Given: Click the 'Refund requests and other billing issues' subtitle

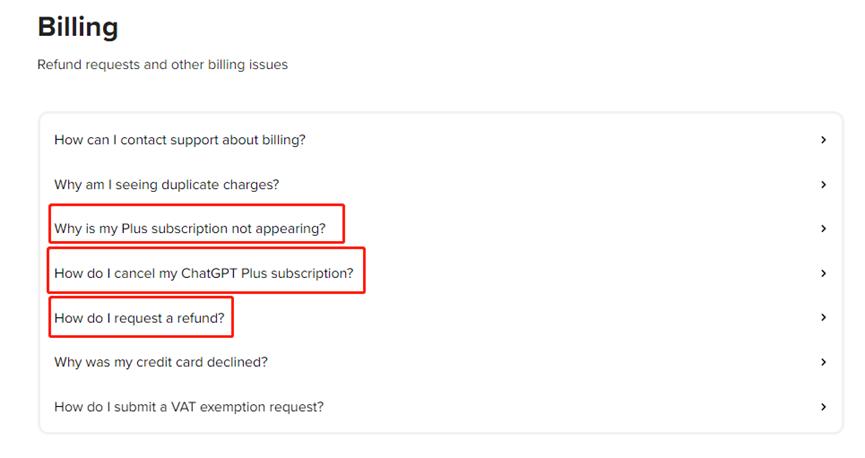Looking at the screenshot, I should click(162, 65).
